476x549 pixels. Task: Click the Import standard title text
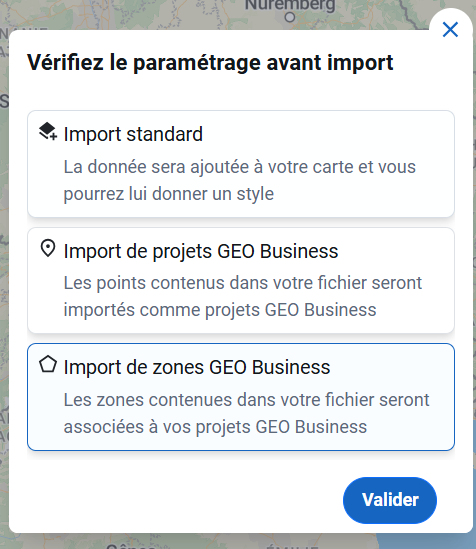point(133,134)
